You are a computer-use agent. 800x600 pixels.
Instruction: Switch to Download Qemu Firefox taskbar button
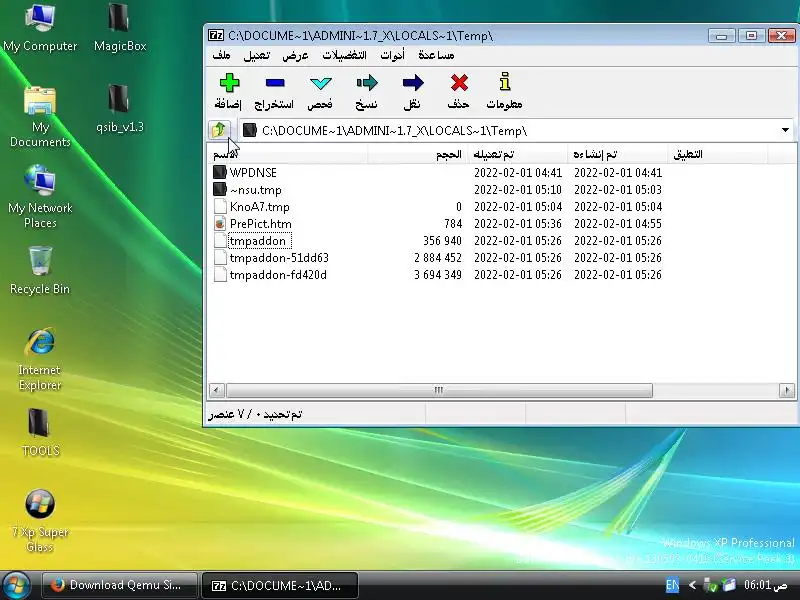tap(119, 585)
